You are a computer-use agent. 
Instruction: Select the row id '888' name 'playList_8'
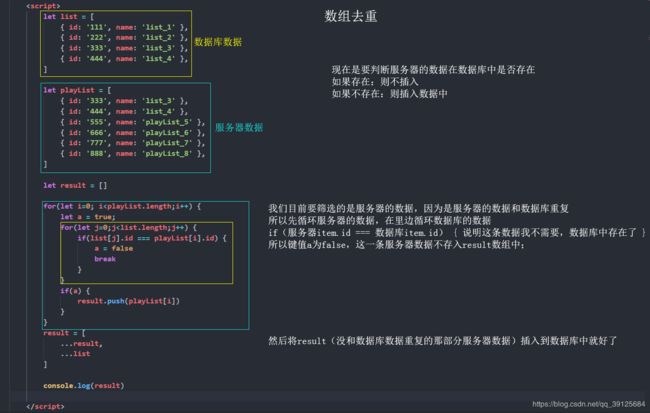133,153
